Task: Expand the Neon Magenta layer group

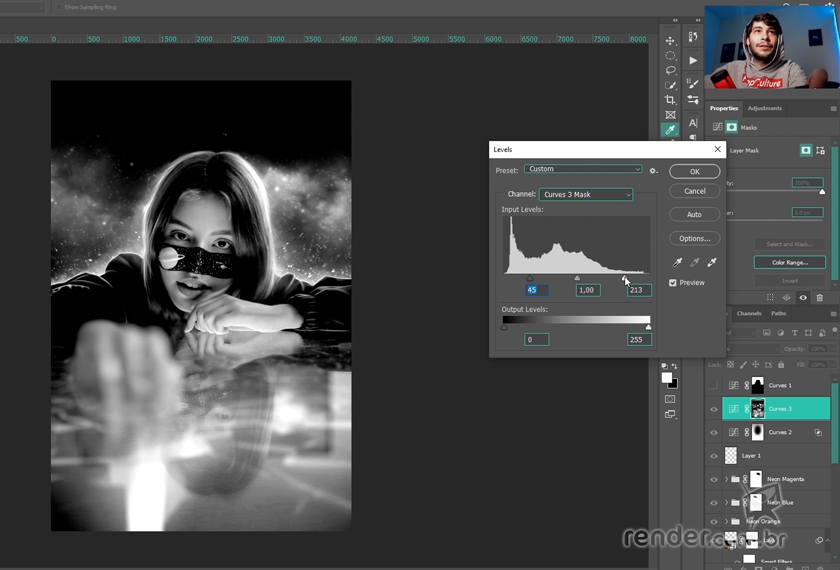Action: (726, 480)
